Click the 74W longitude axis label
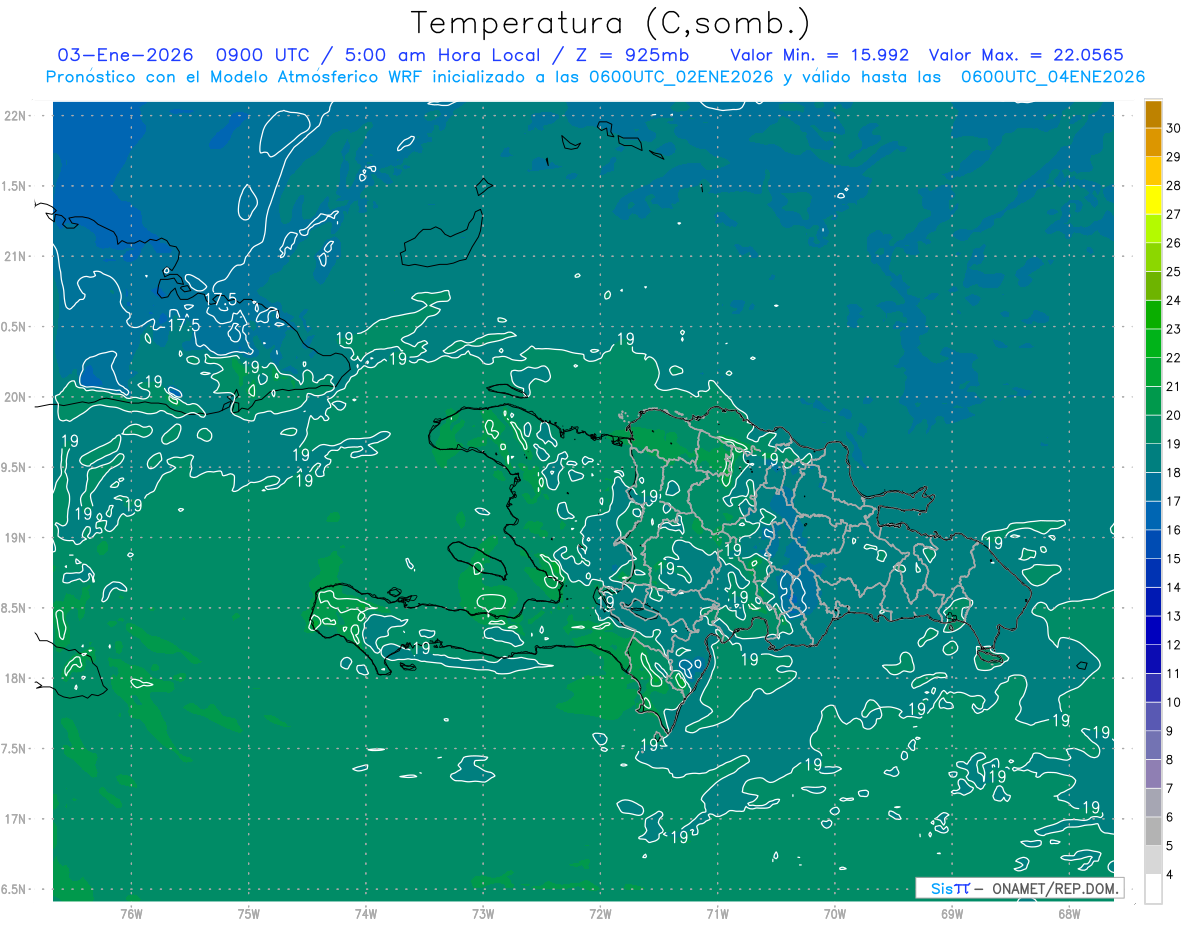 365,913
